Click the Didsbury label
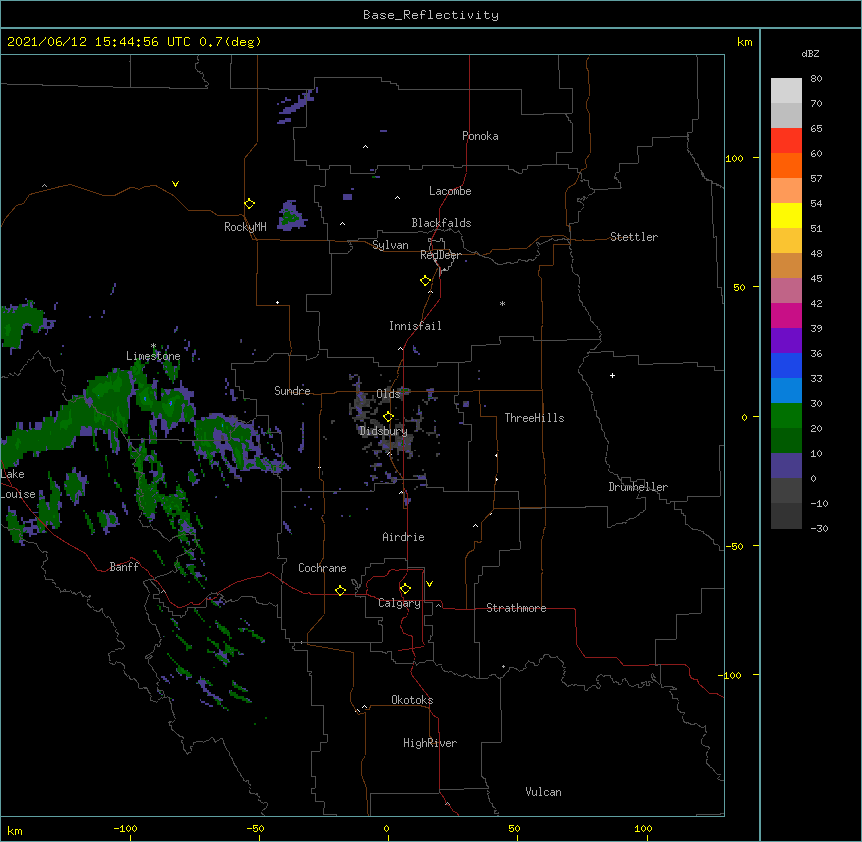This screenshot has height=842, width=862. pos(383,431)
